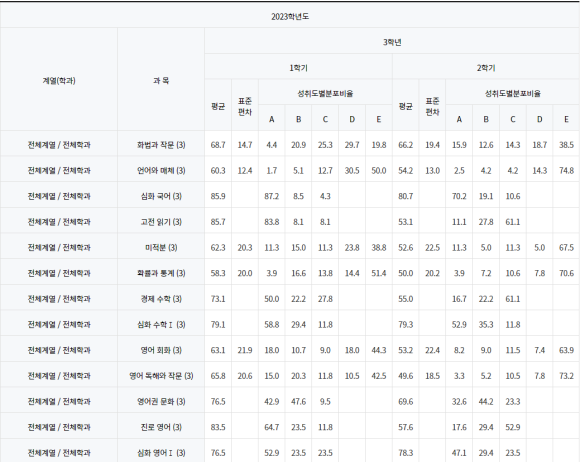580x462 pixels.
Task: Click the 평균 header under 2학기
Action: [405, 106]
